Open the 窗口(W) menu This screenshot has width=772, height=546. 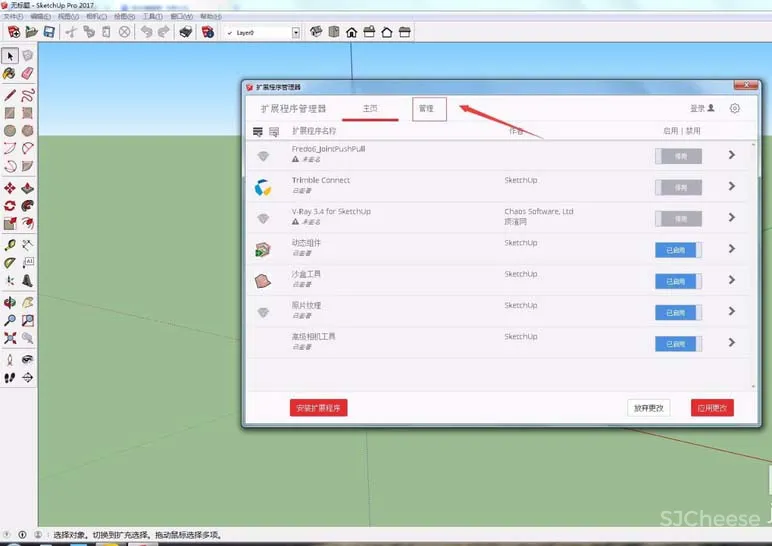182,17
